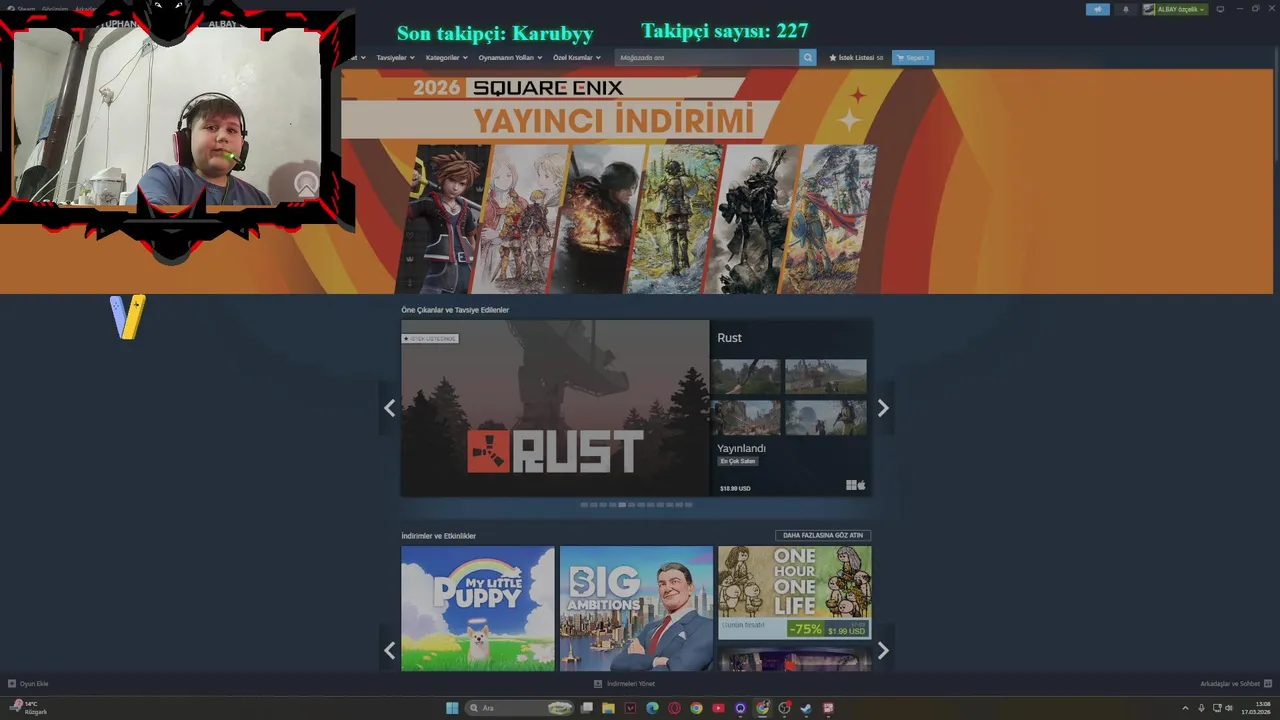Click Daha Fazlasına Göz Atın button
This screenshot has height=720, width=1280.
tap(823, 535)
